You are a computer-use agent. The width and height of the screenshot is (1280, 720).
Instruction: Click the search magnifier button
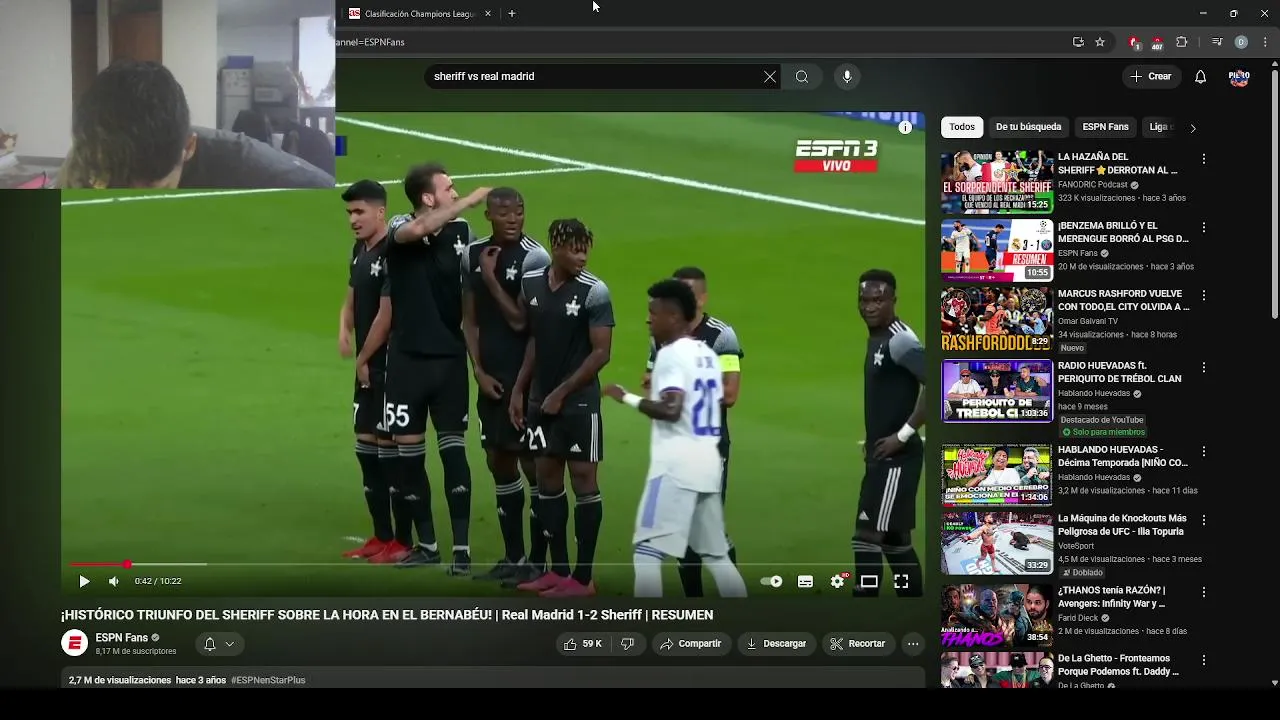(802, 76)
